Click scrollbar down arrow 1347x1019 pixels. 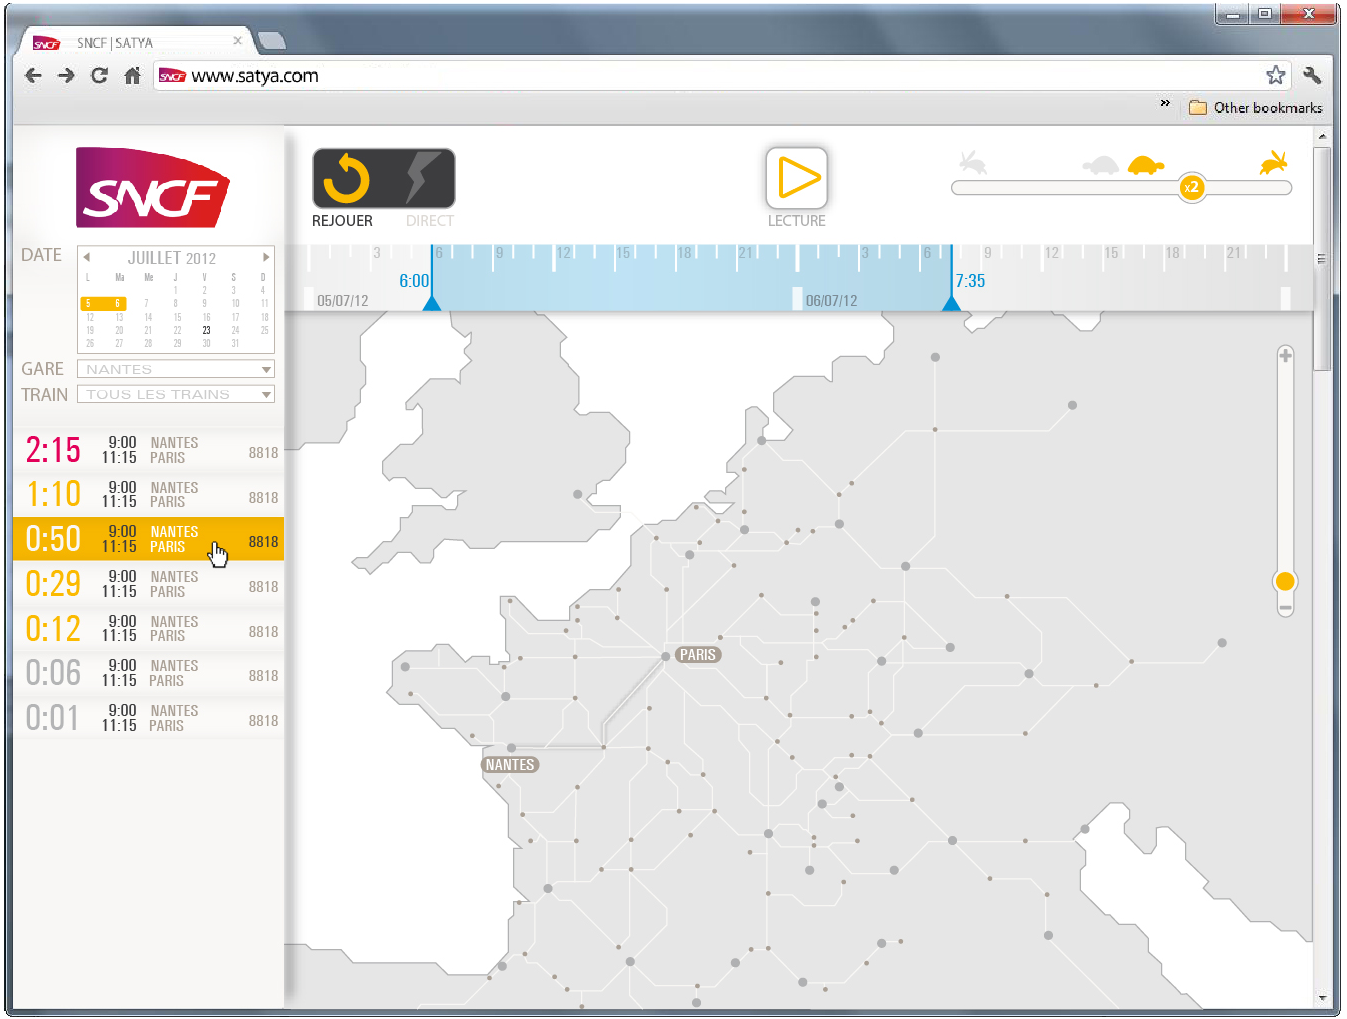(1322, 998)
